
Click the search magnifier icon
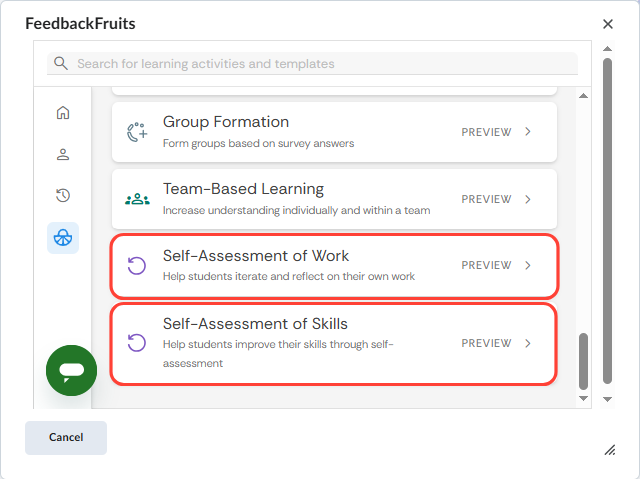coord(61,64)
